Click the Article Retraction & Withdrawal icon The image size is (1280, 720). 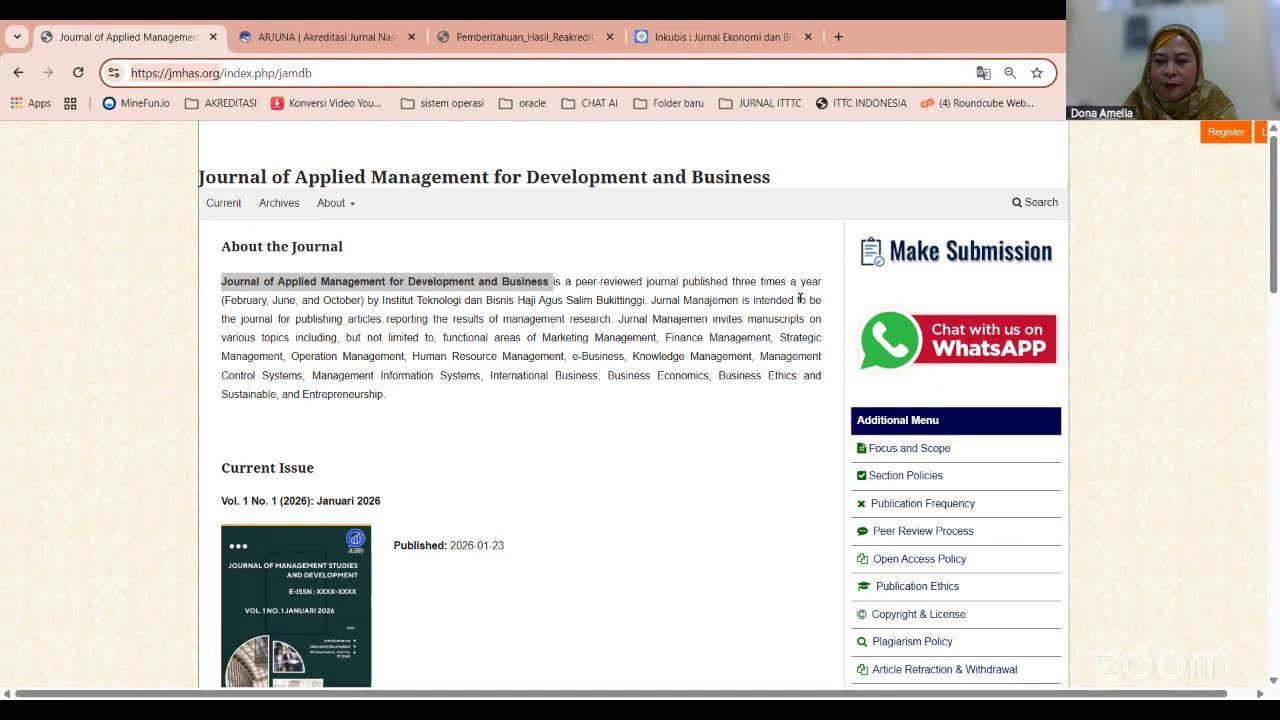[x=862, y=670]
